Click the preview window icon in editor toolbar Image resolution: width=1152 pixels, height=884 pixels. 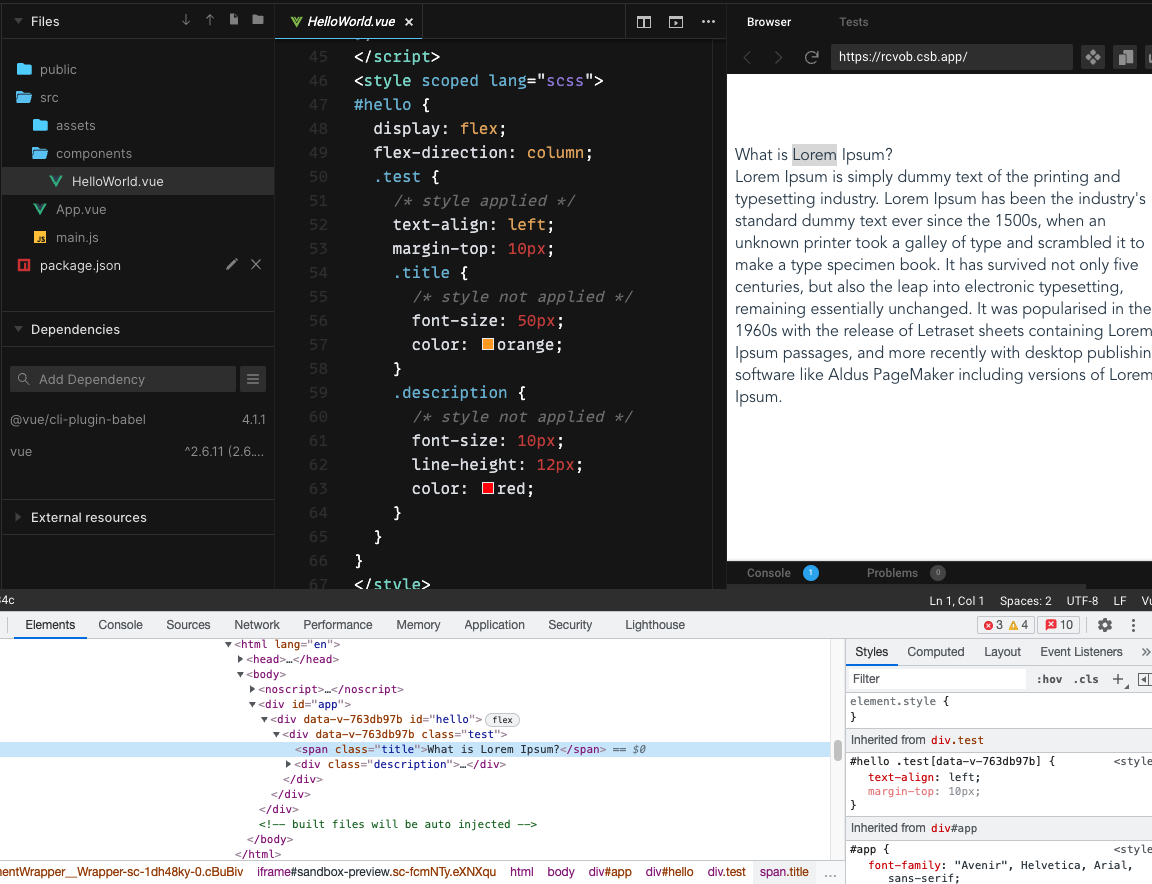click(676, 22)
